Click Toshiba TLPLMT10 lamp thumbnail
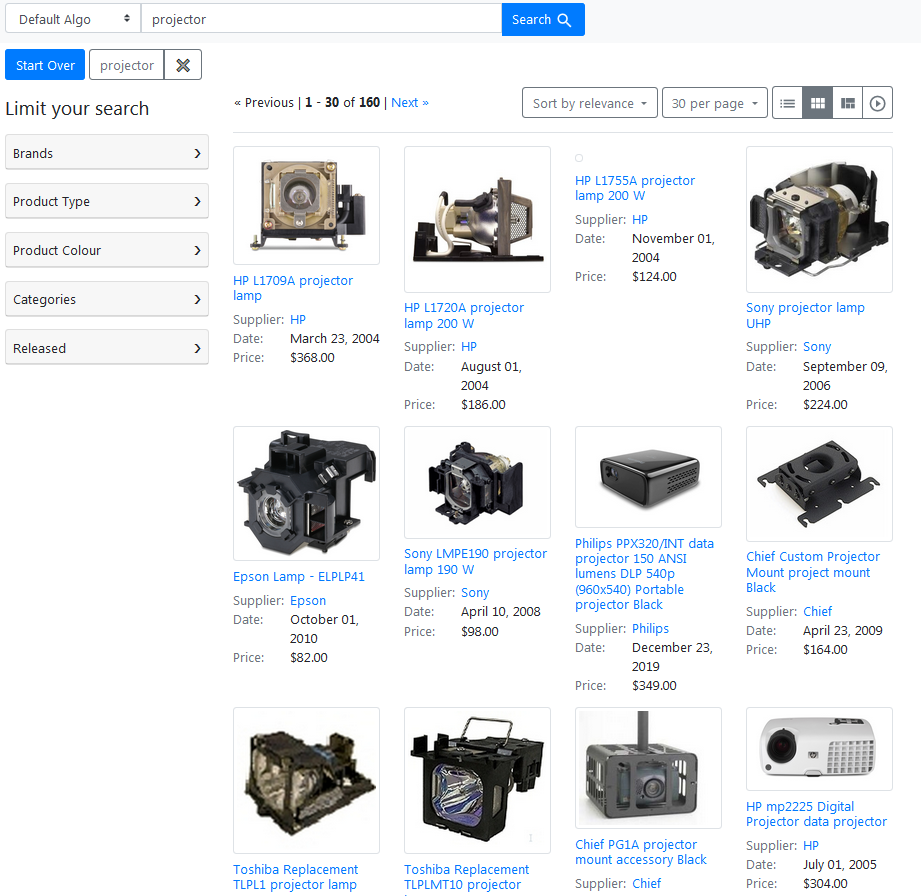921x896 pixels. click(477, 780)
